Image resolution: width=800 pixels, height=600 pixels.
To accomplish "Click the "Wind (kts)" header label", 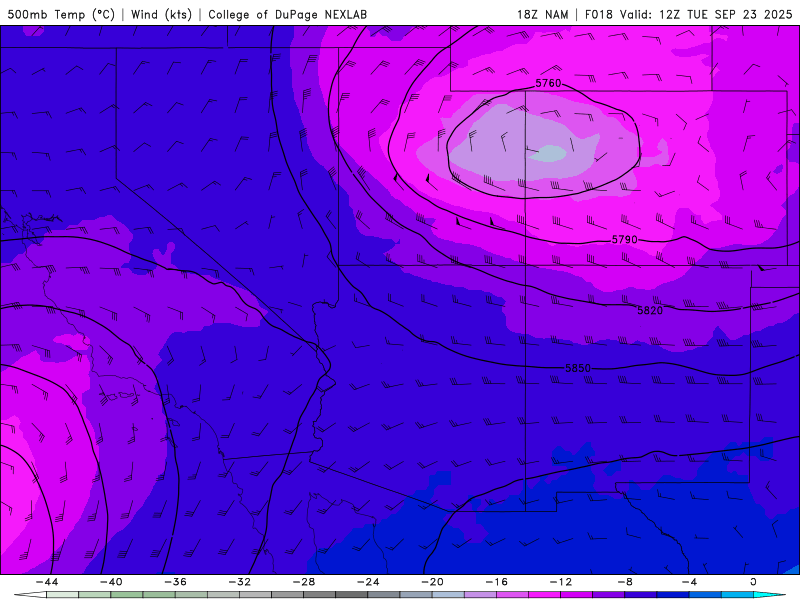I will (161, 14).
